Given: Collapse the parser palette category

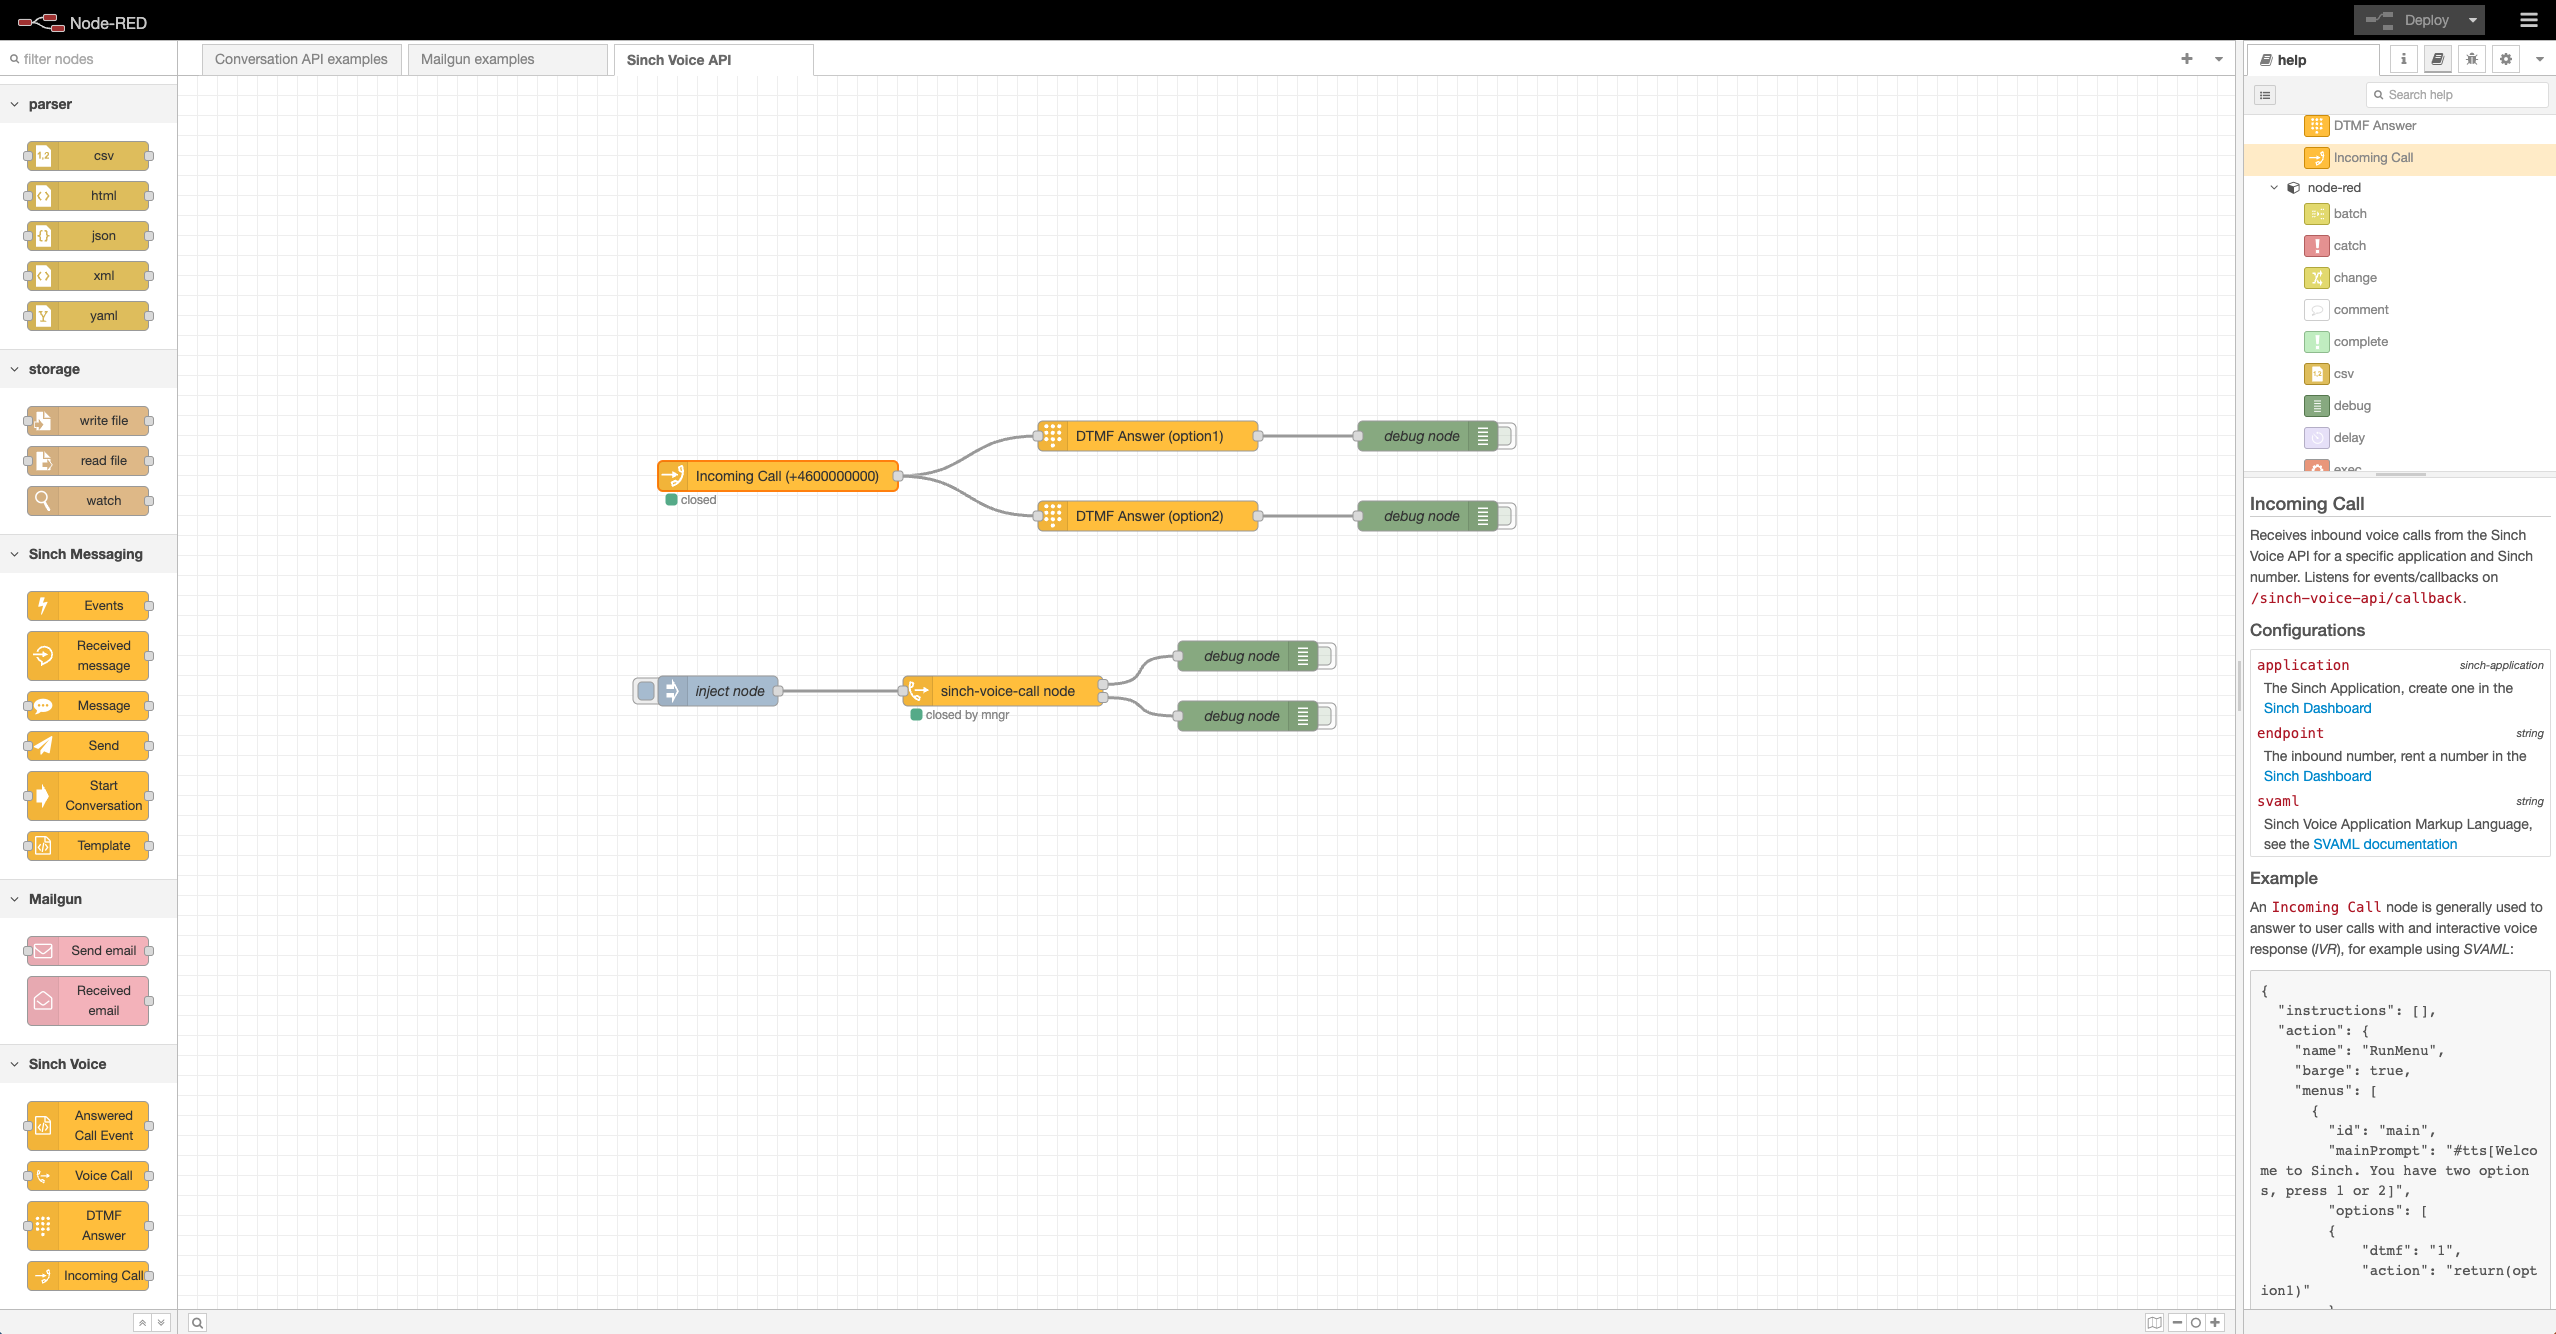Looking at the screenshot, I should point(88,104).
